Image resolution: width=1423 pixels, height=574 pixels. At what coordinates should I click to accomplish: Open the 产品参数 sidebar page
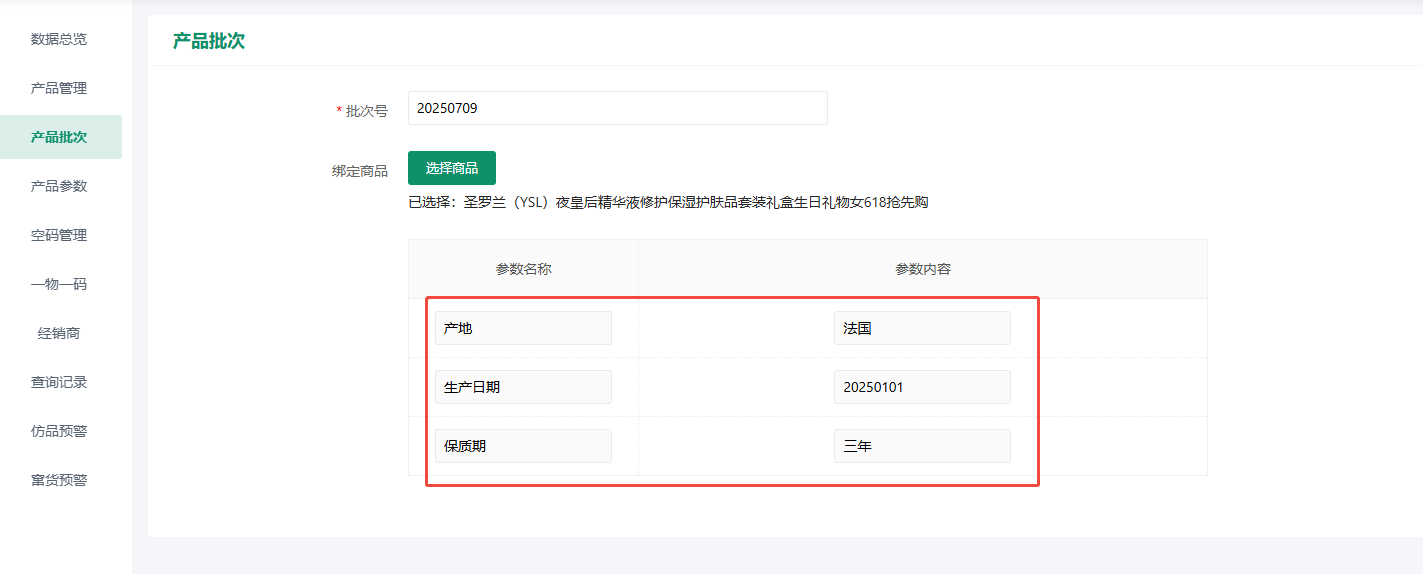(x=59, y=186)
